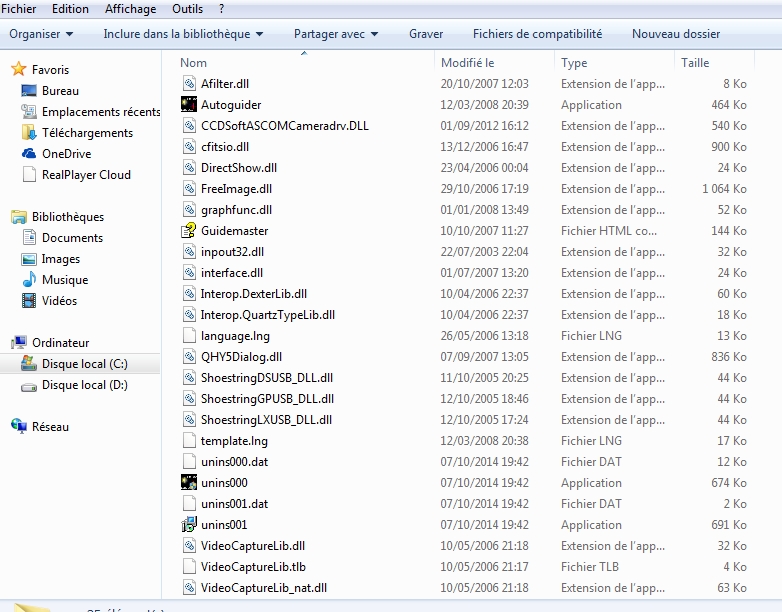Select the template.lng file name

(x=234, y=440)
